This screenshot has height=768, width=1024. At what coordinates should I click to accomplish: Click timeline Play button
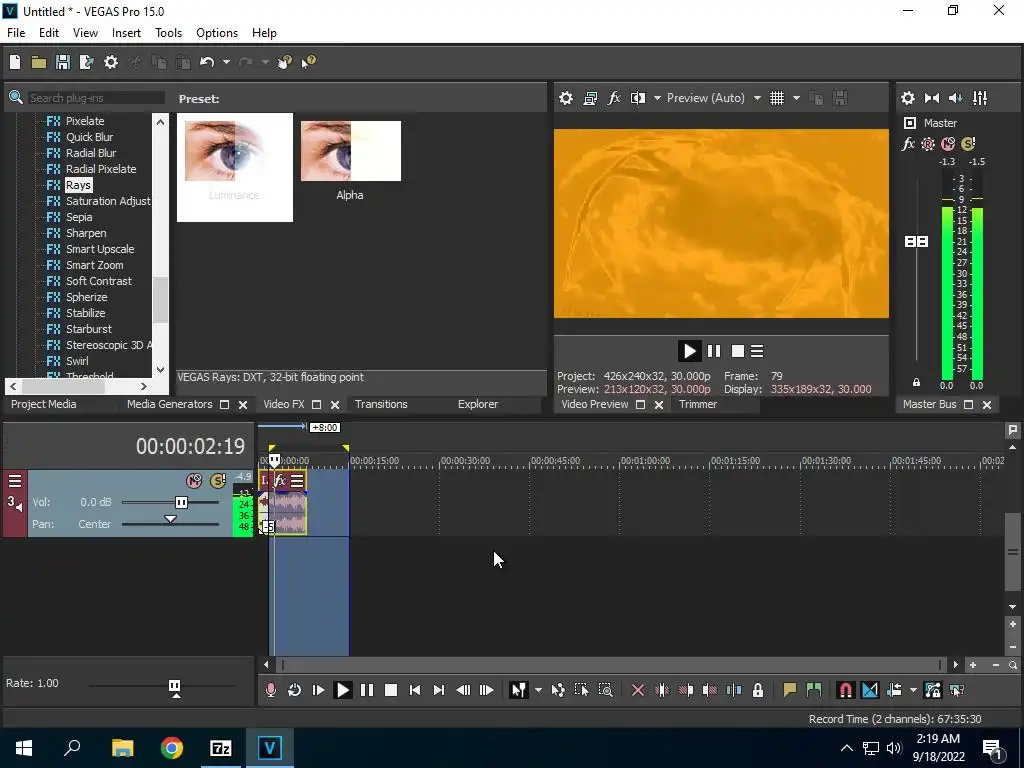click(342, 690)
